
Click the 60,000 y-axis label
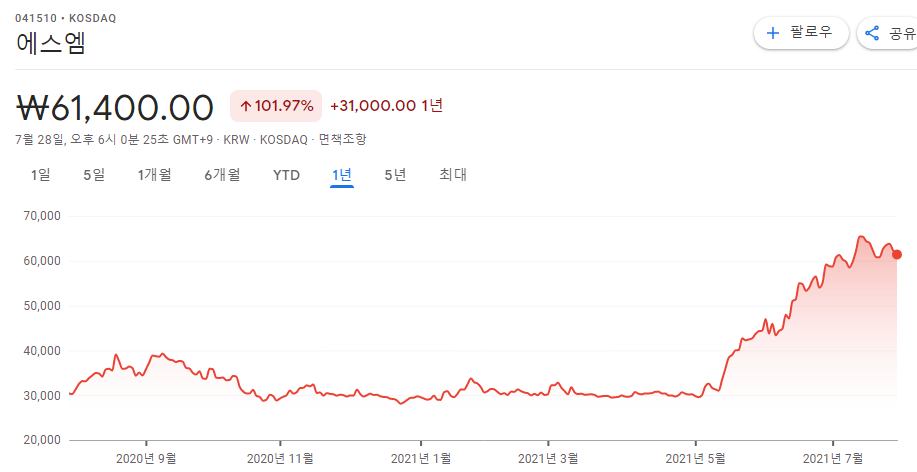42,261
